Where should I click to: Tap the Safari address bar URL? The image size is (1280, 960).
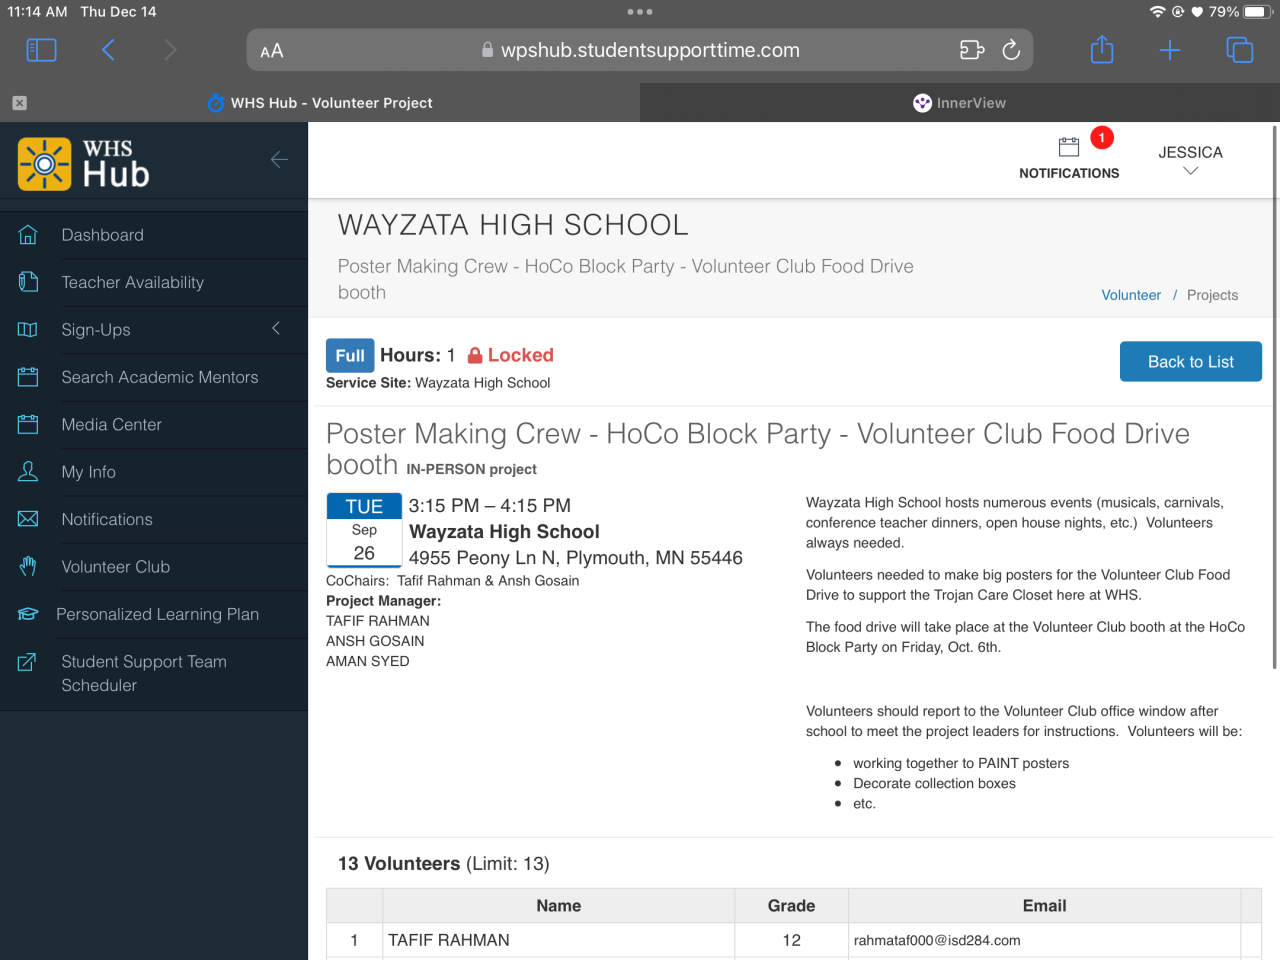point(650,50)
